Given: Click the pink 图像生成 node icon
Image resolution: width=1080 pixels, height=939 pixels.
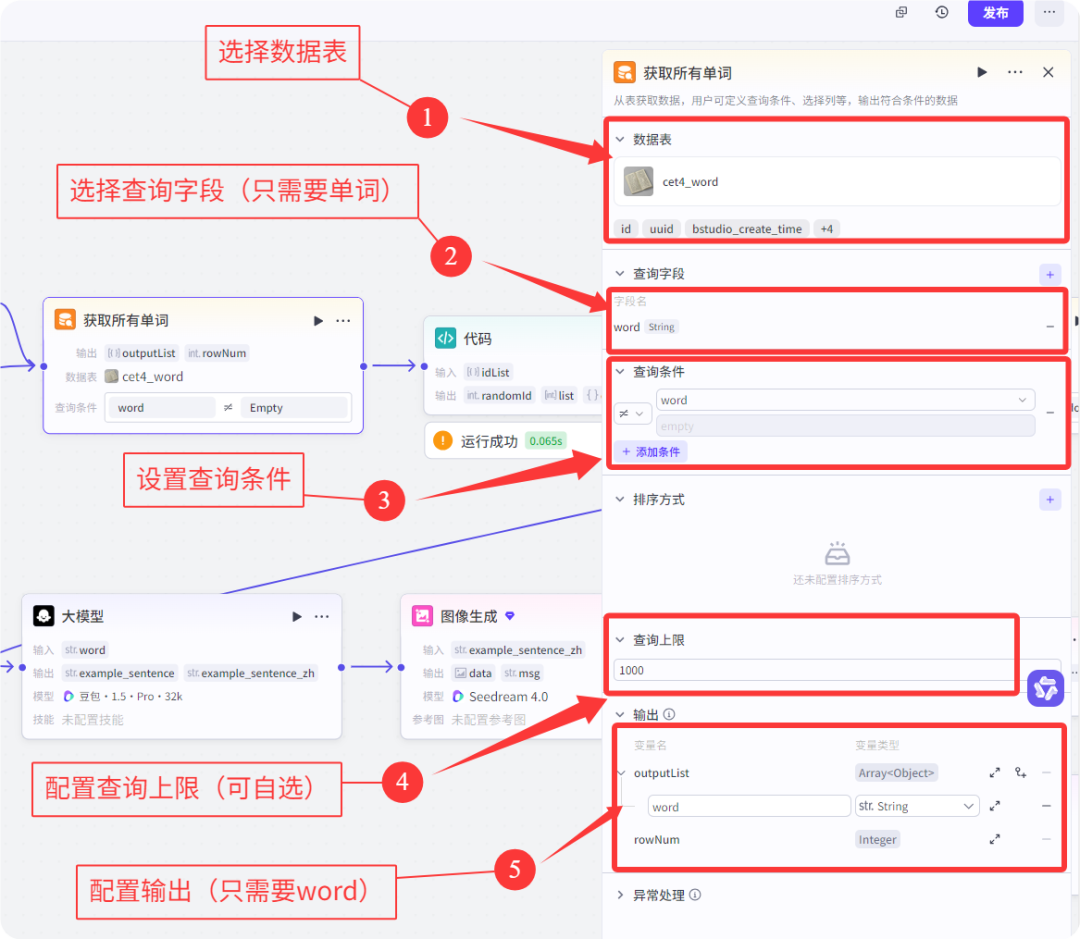Looking at the screenshot, I should coord(426,616).
